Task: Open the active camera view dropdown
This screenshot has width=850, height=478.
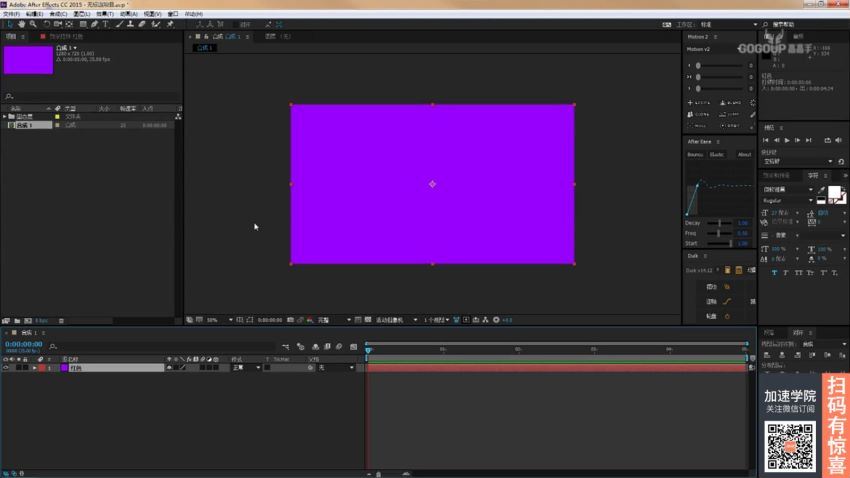Action: pos(396,320)
